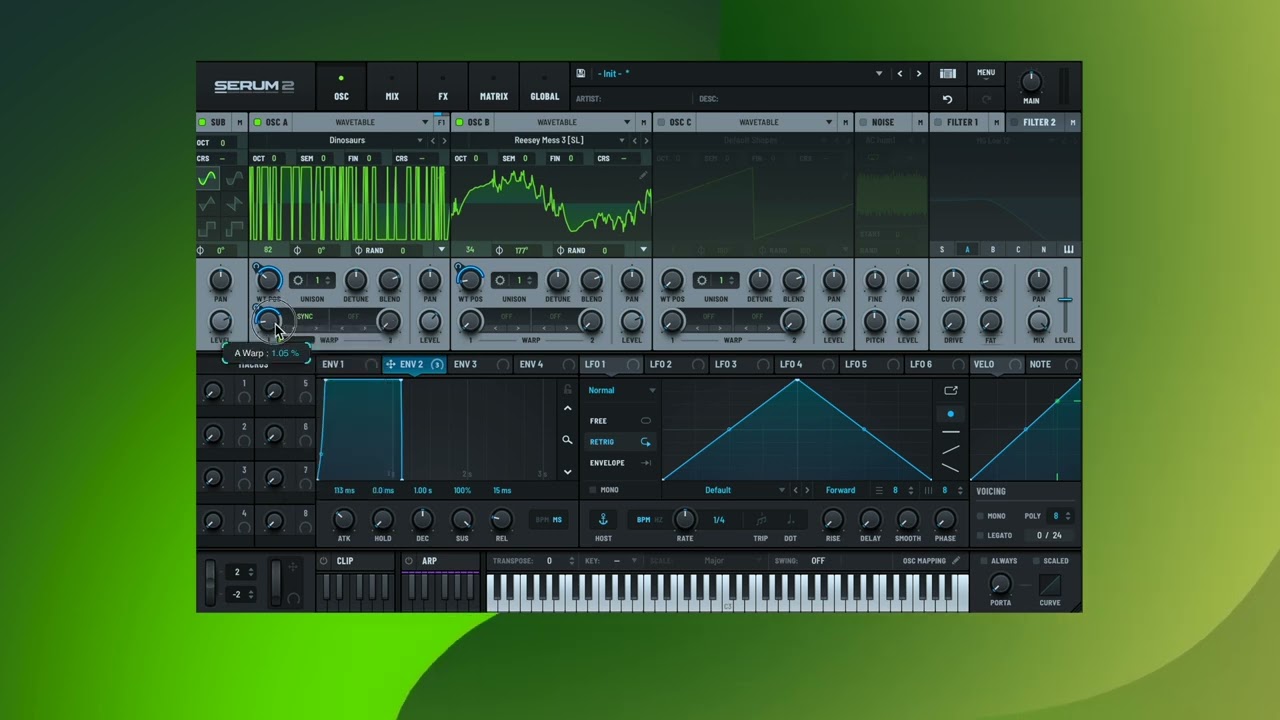
Task: Open OSC A WAVETABLE type dropdown
Action: pyautogui.click(x=363, y=122)
